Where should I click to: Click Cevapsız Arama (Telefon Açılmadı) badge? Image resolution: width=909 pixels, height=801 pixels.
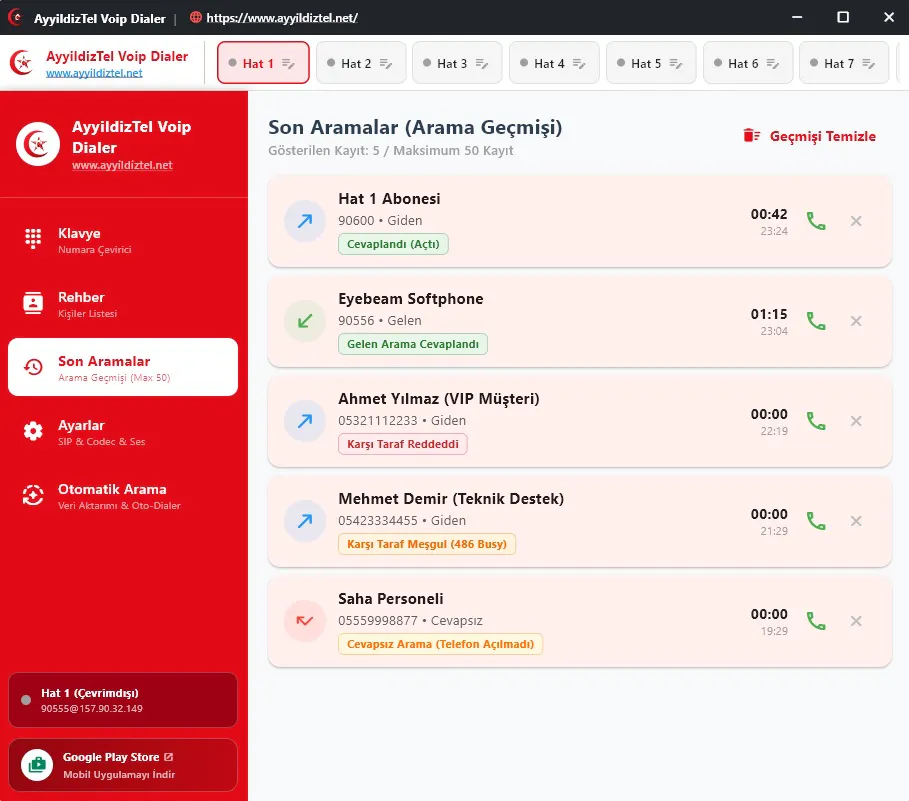441,645
